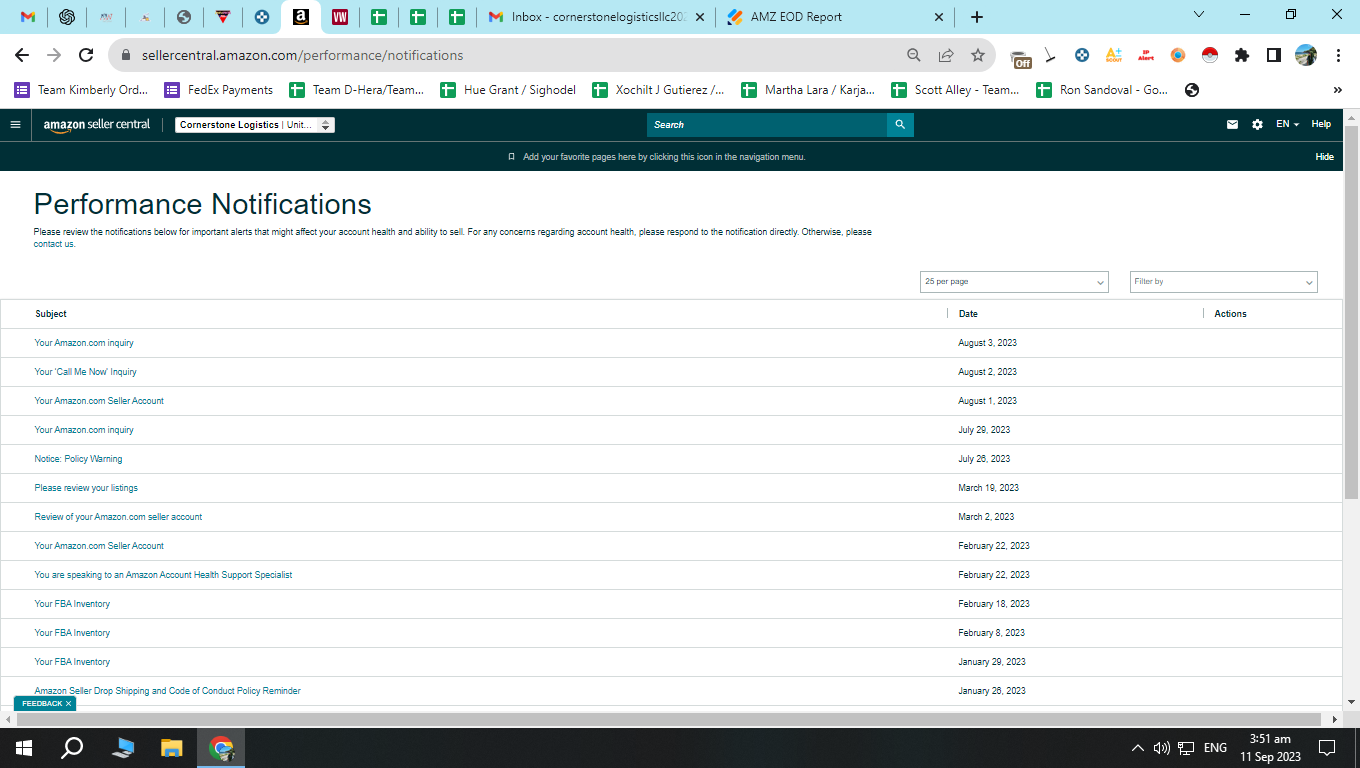The height and width of the screenshot is (768, 1360).
Task: Open the Hue Grant / Sighodel bookmark
Action: click(x=507, y=90)
